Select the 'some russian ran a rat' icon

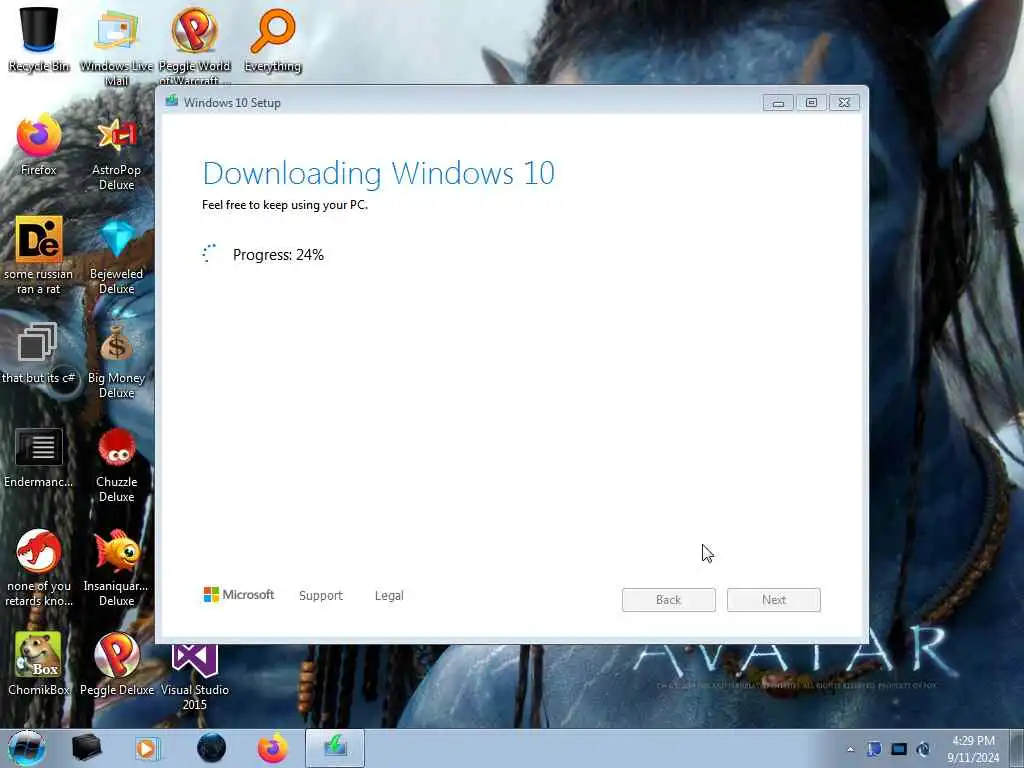pyautogui.click(x=39, y=255)
